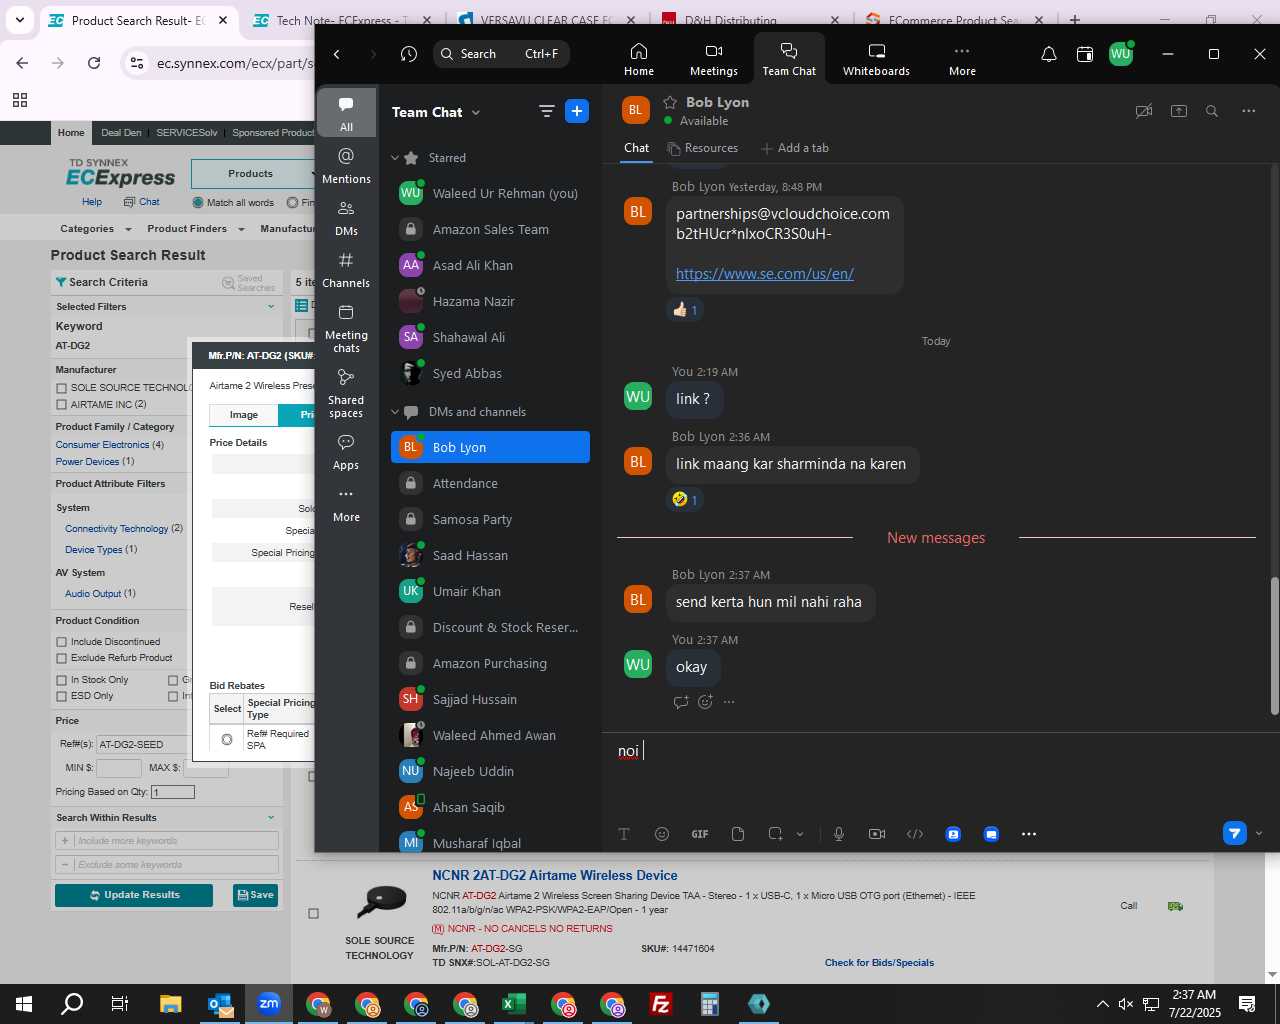1280x1024 pixels.
Task: Filter the Team Chat list
Action: [x=547, y=111]
